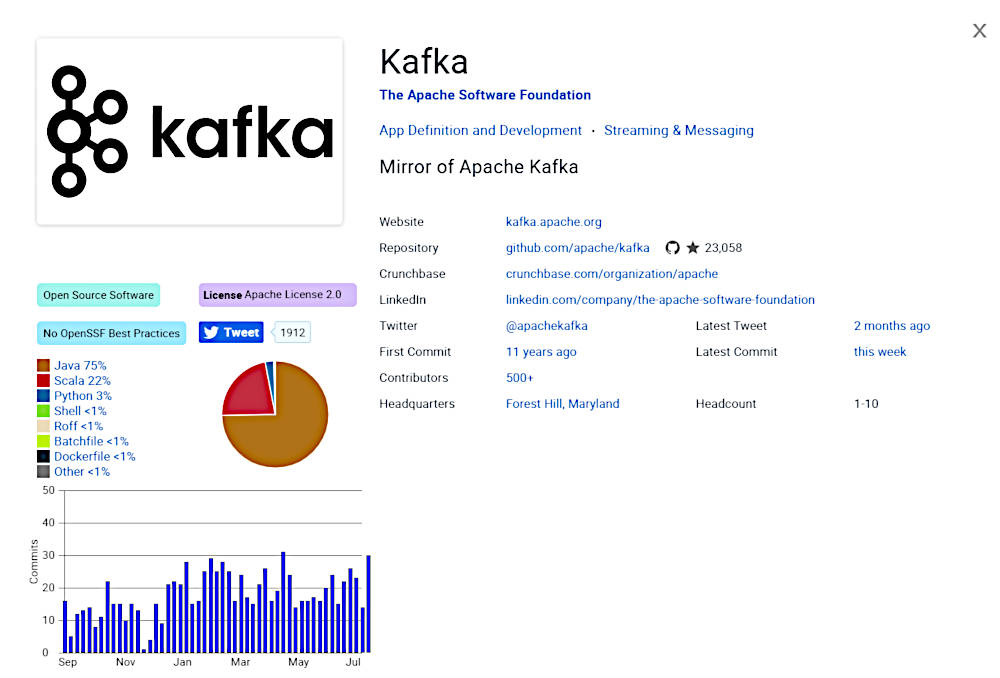
Task: Click the GitHub octocat icon
Action: tap(672, 247)
